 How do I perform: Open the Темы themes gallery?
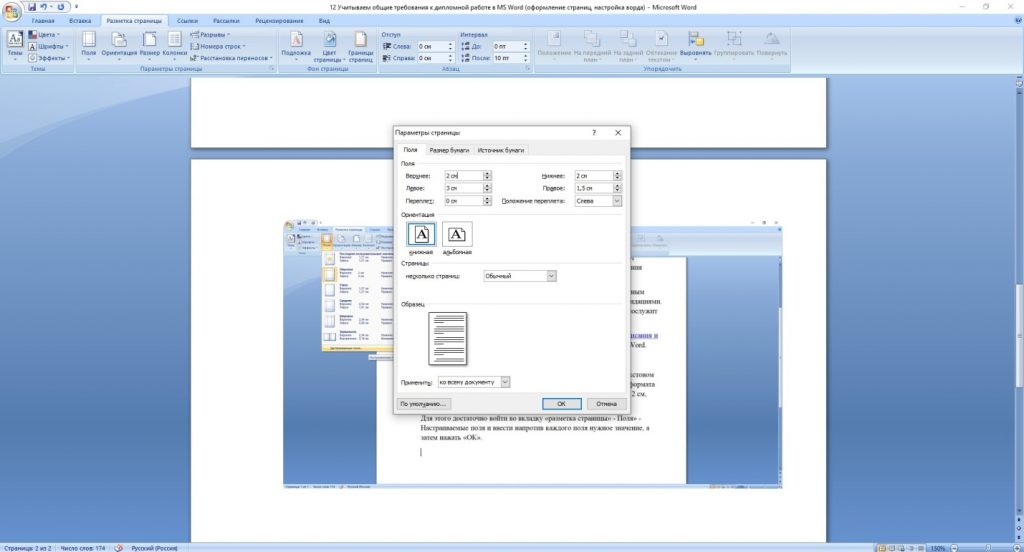point(14,46)
